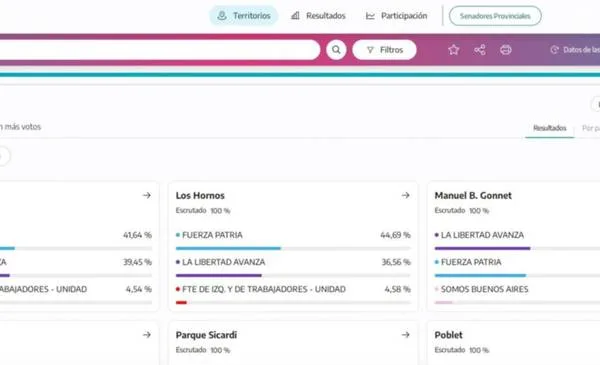Select the underlined Resultados sub-tab

click(x=549, y=128)
